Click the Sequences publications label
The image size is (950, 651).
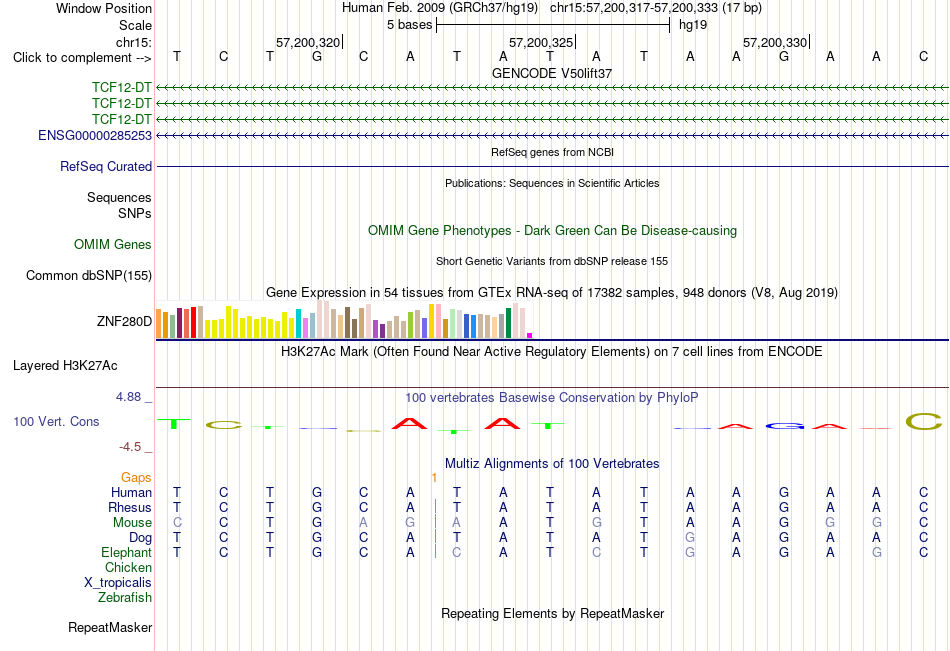click(x=119, y=198)
